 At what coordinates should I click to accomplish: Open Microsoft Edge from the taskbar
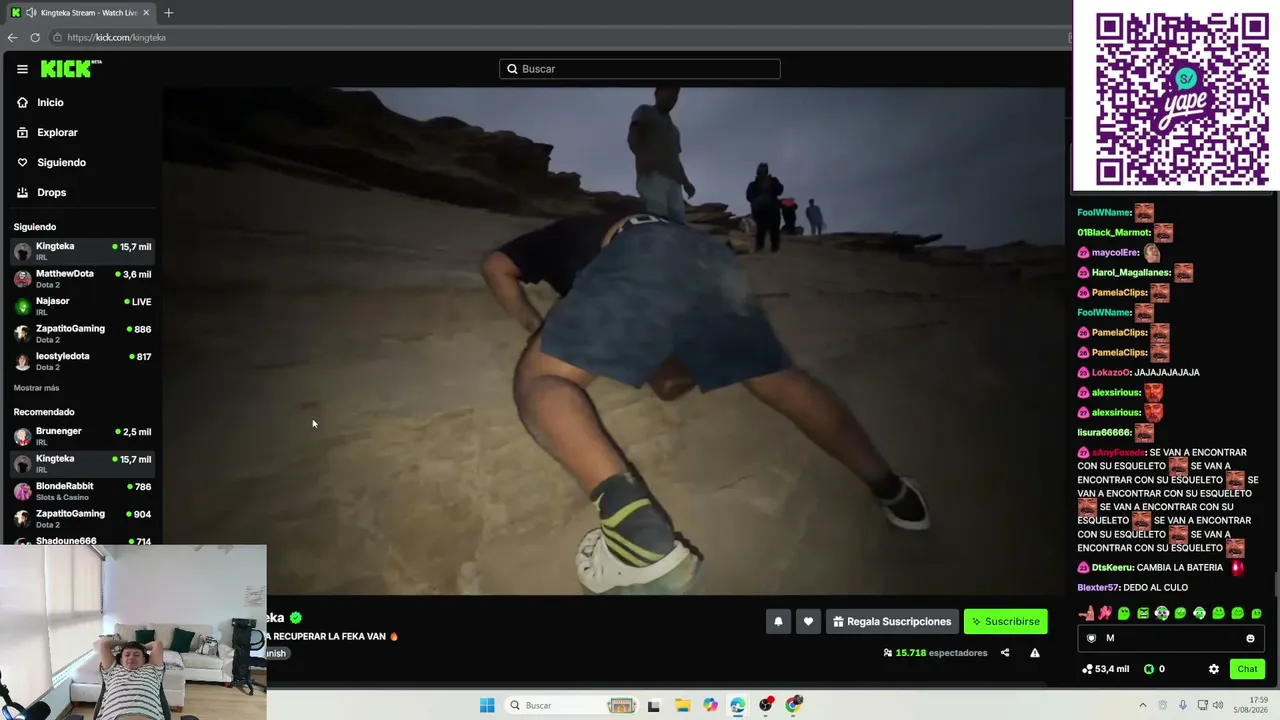[x=737, y=705]
